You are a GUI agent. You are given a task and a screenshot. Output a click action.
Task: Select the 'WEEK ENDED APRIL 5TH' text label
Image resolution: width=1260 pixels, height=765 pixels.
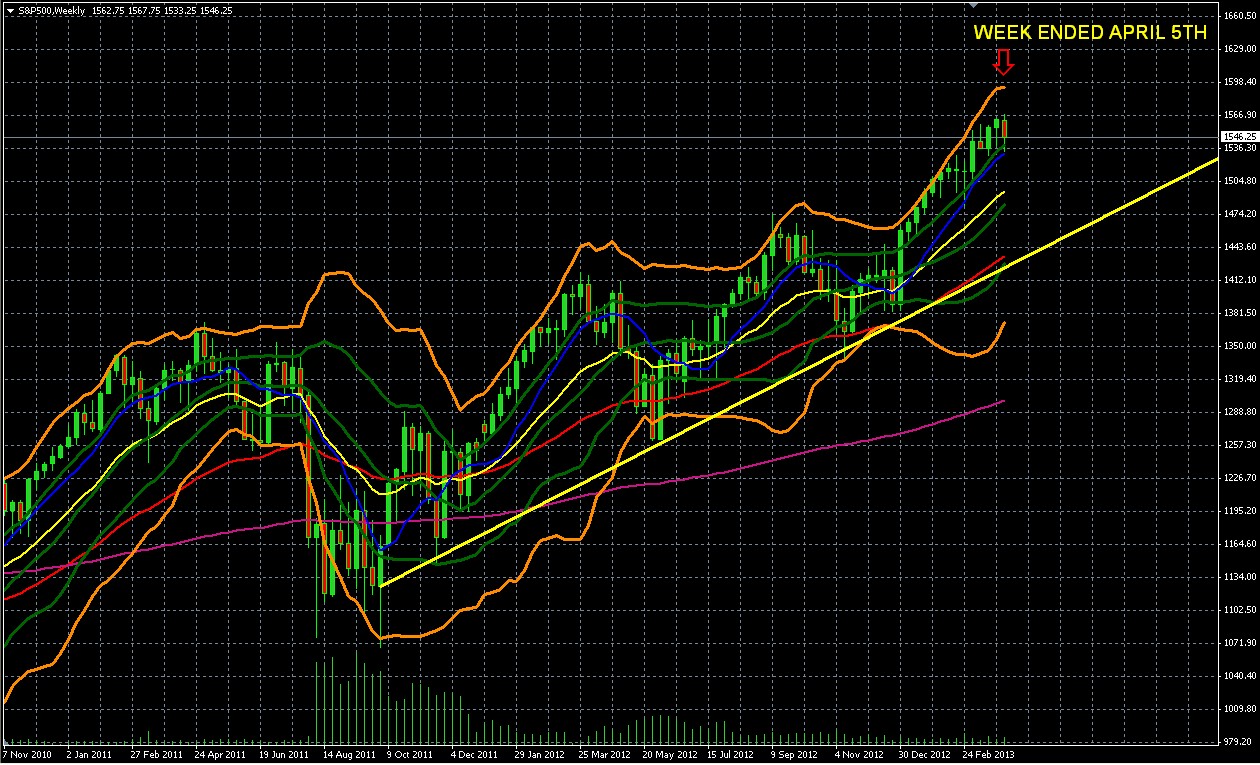pos(1091,32)
